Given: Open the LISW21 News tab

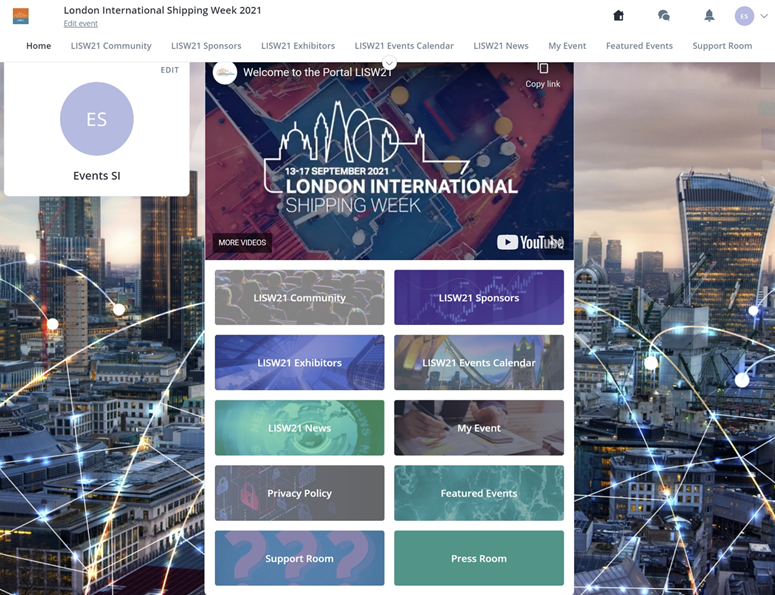Looking at the screenshot, I should 501,46.
